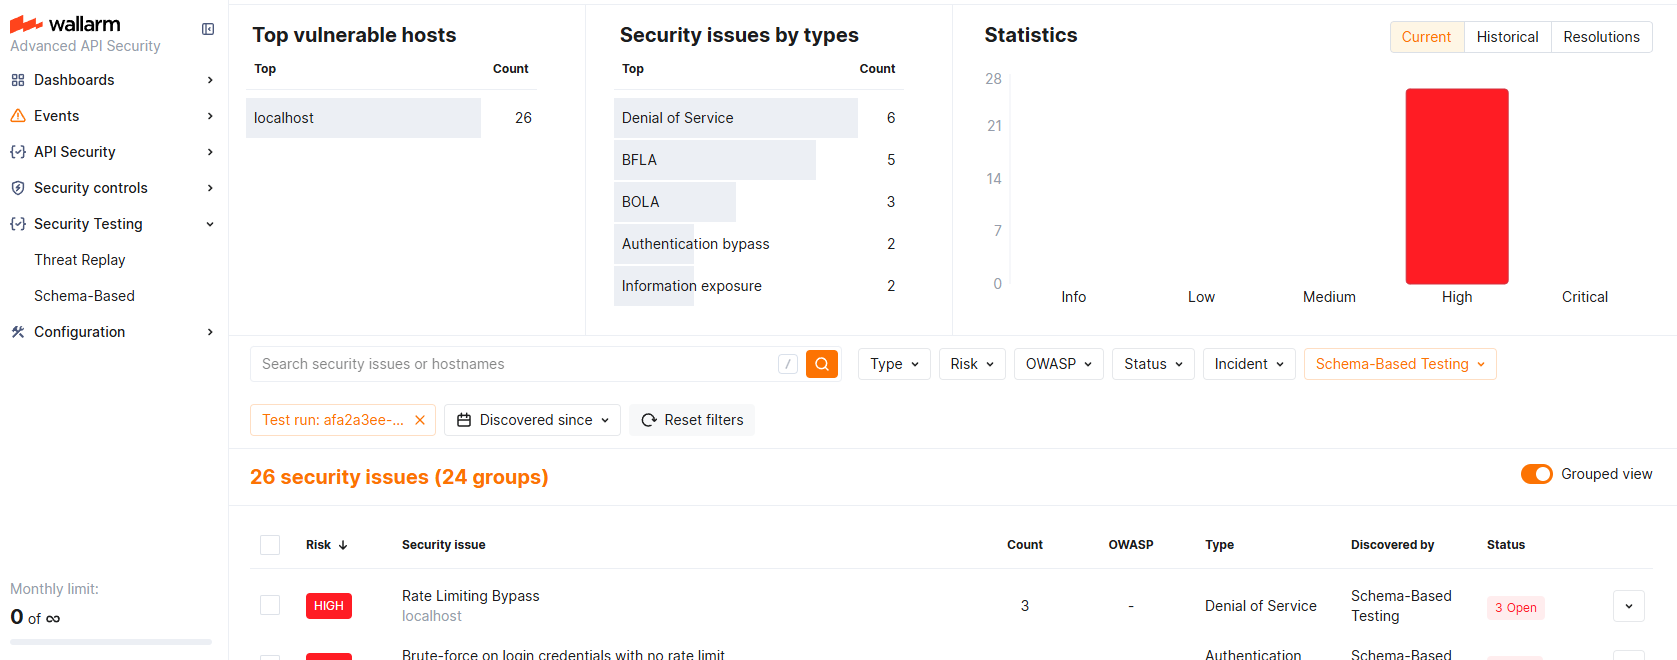
Task: Click the orange search magnifier button
Action: pyautogui.click(x=822, y=364)
